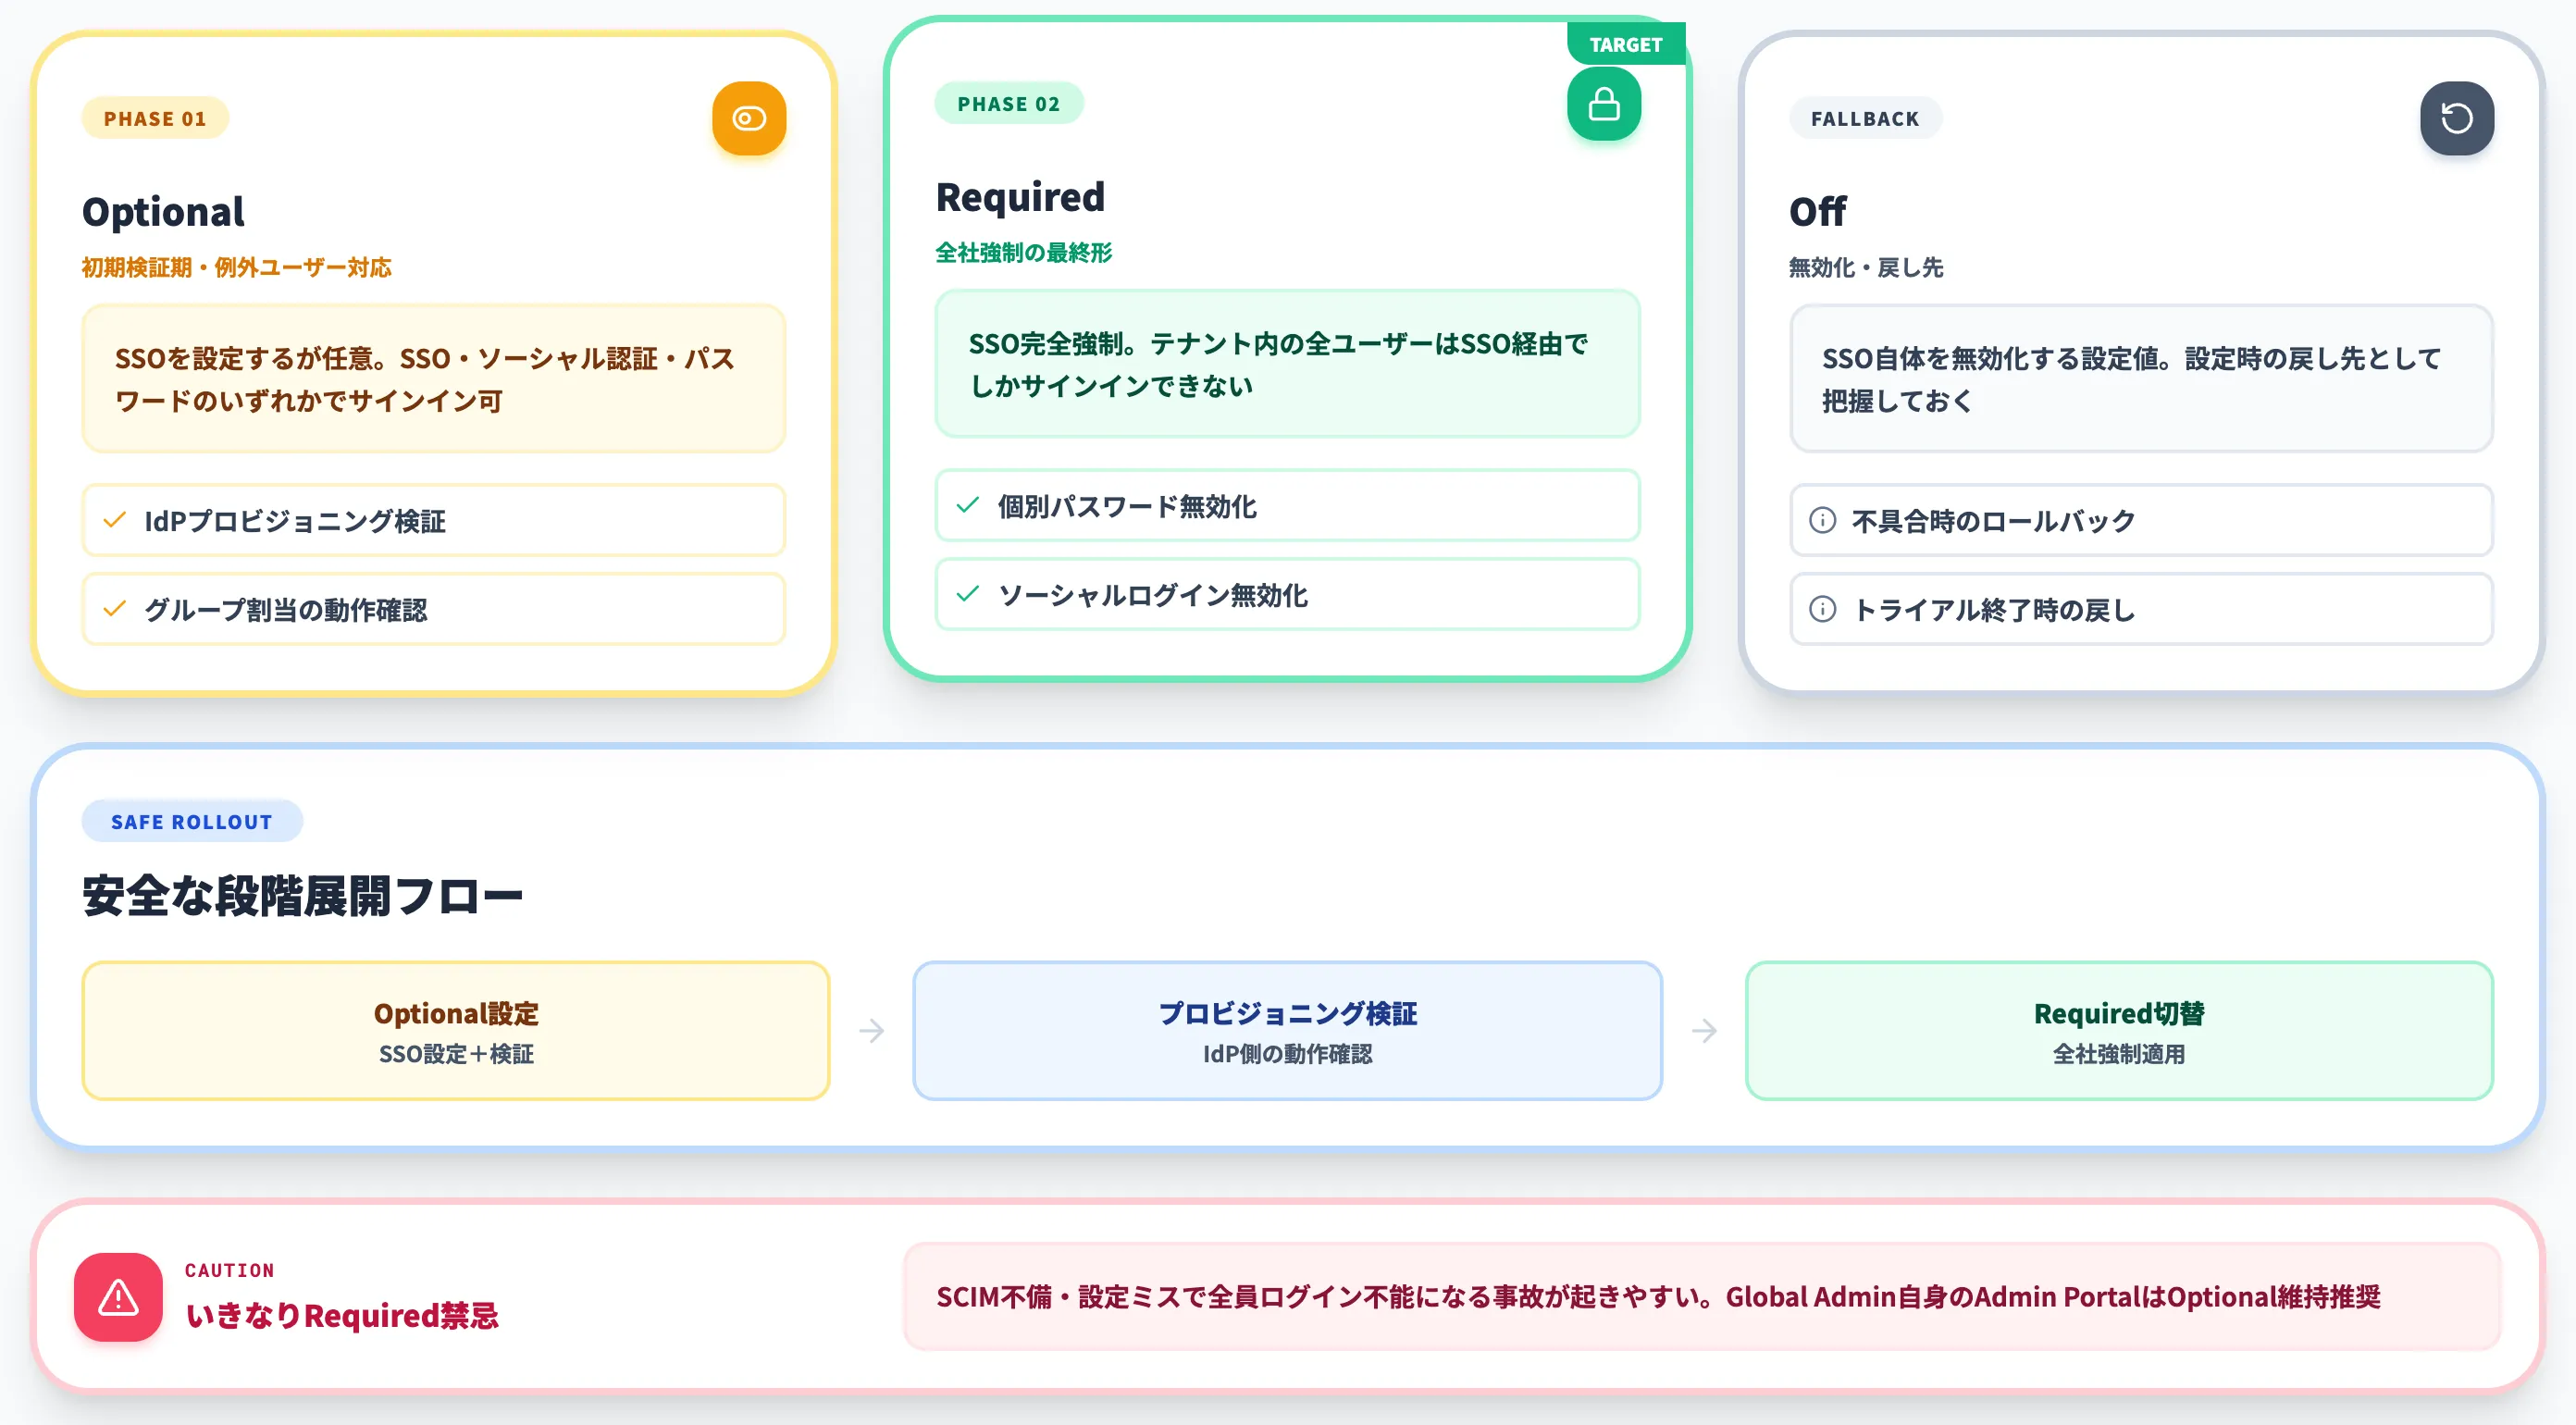Click the グループ割当の動作確認 item text
The image size is (2576, 1425).
(x=286, y=610)
